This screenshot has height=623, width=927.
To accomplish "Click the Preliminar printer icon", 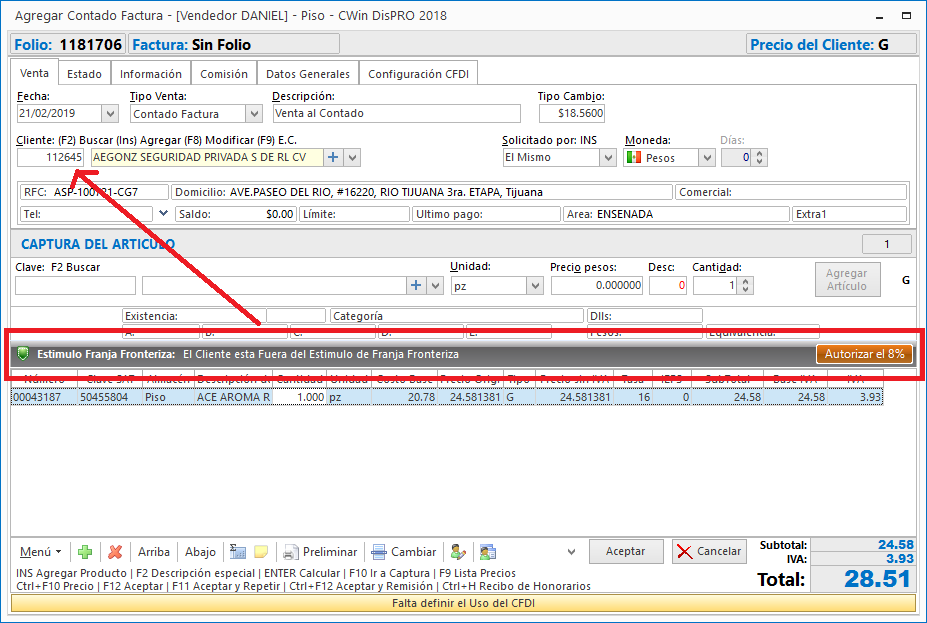I will coord(290,552).
